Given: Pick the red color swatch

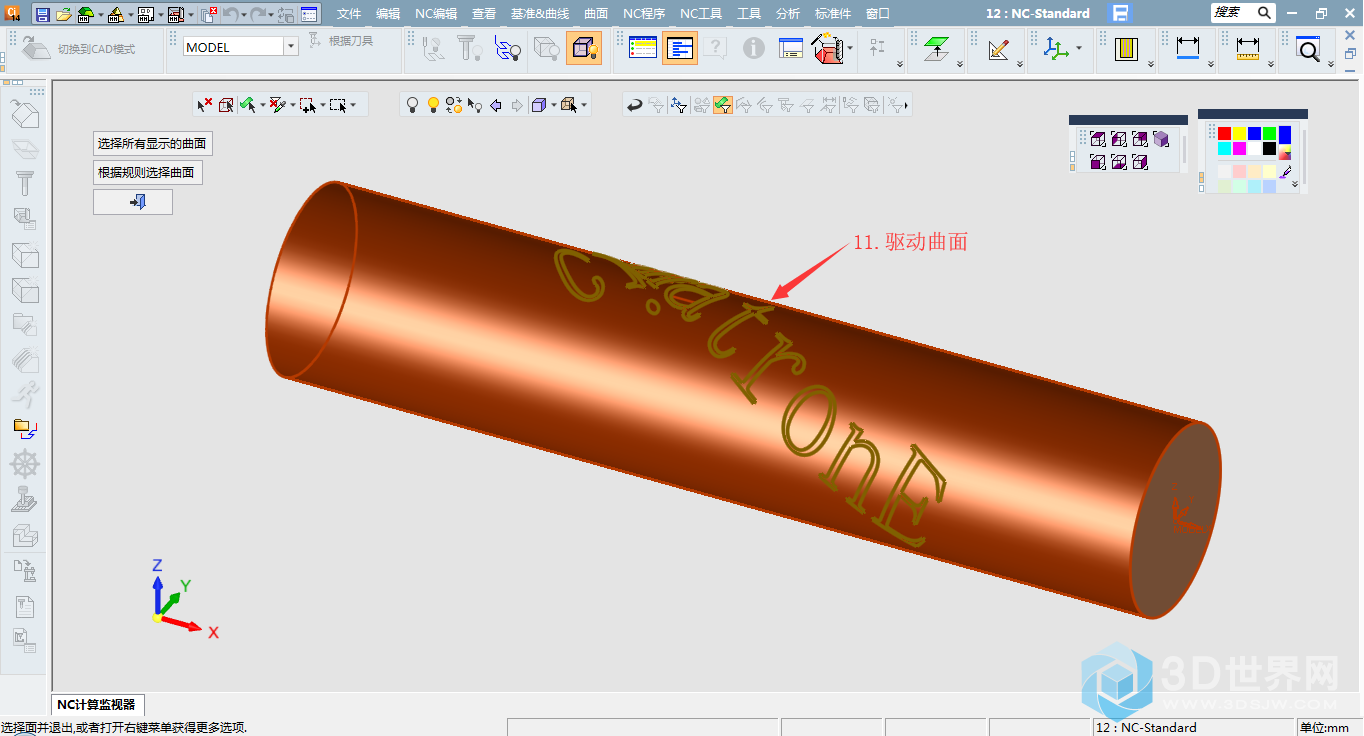Looking at the screenshot, I should [x=1224, y=134].
